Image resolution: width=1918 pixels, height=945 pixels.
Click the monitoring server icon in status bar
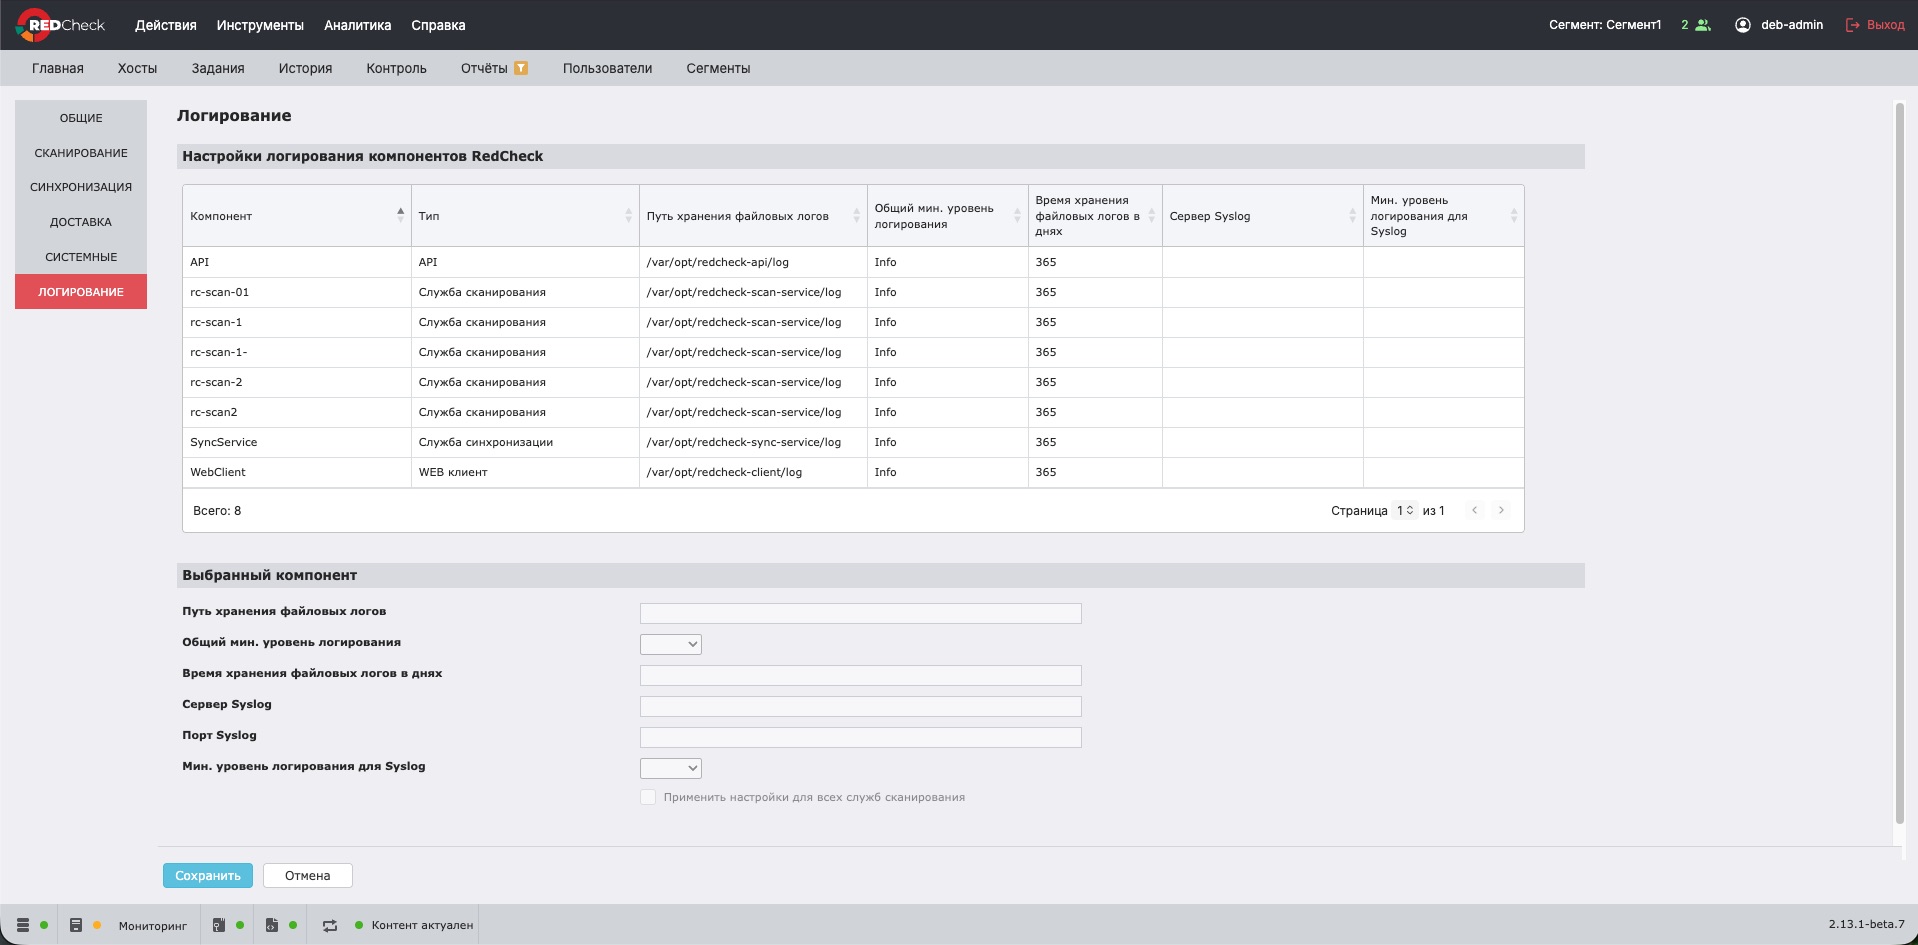[76, 925]
